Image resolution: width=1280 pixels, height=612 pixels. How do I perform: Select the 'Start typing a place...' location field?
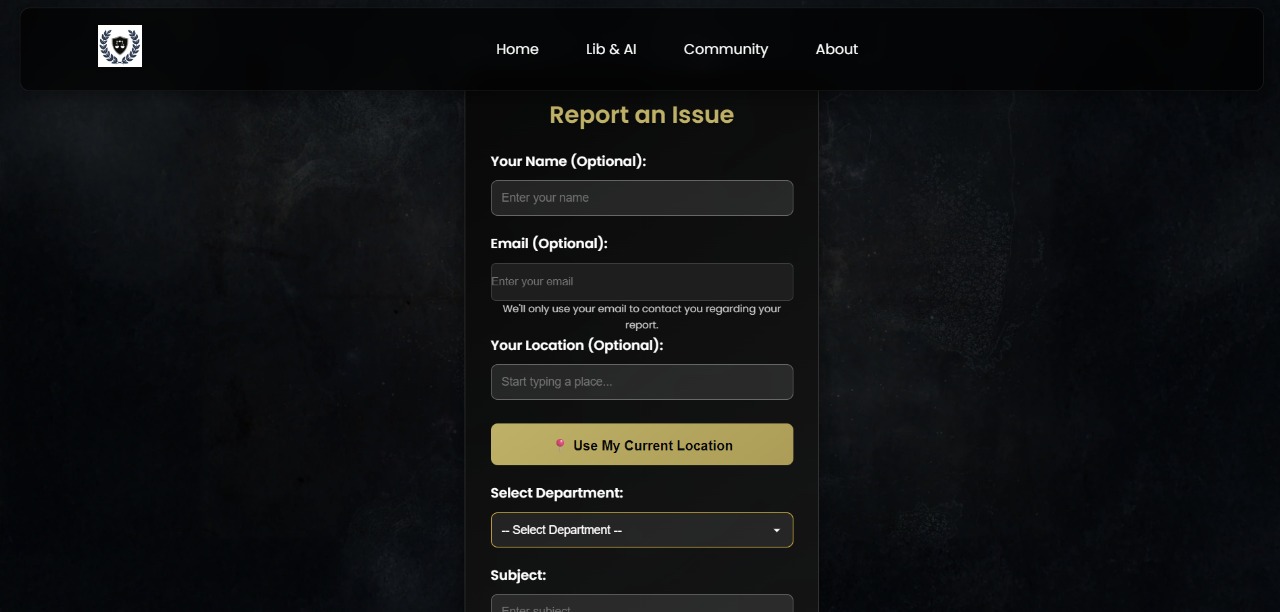(x=641, y=382)
